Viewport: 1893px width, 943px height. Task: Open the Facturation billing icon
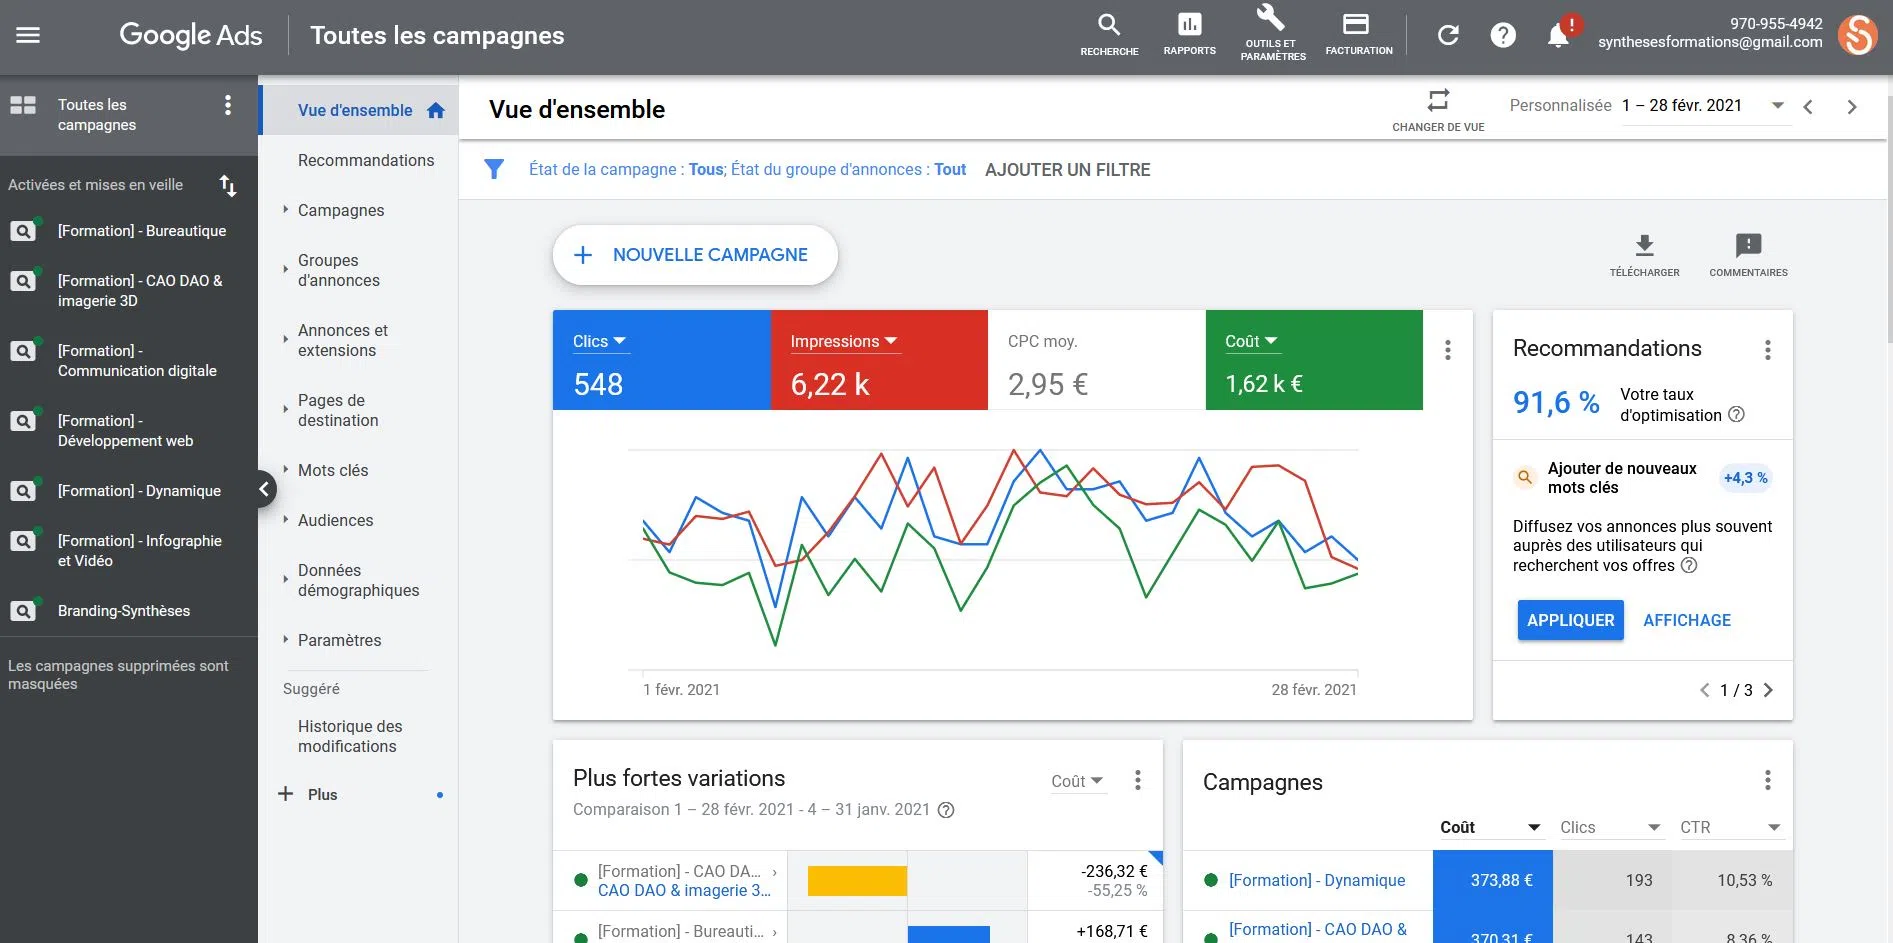coord(1357,26)
